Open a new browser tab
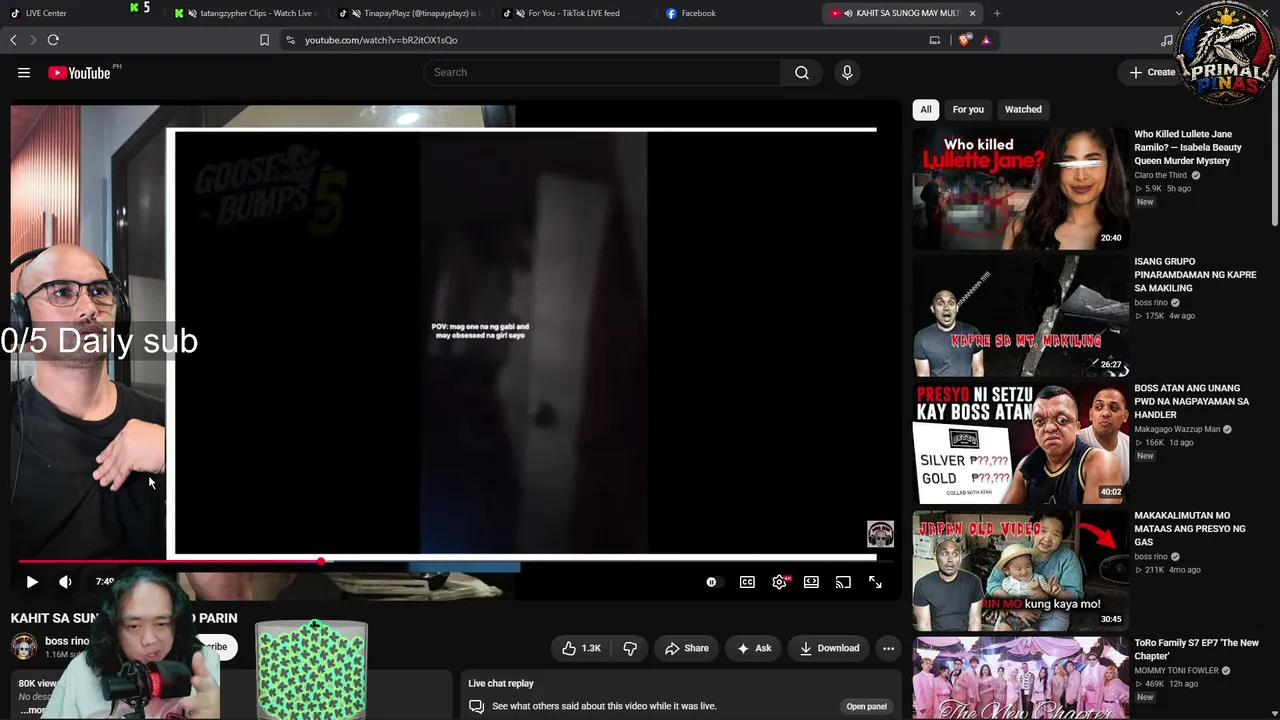The image size is (1280, 720). (x=997, y=13)
